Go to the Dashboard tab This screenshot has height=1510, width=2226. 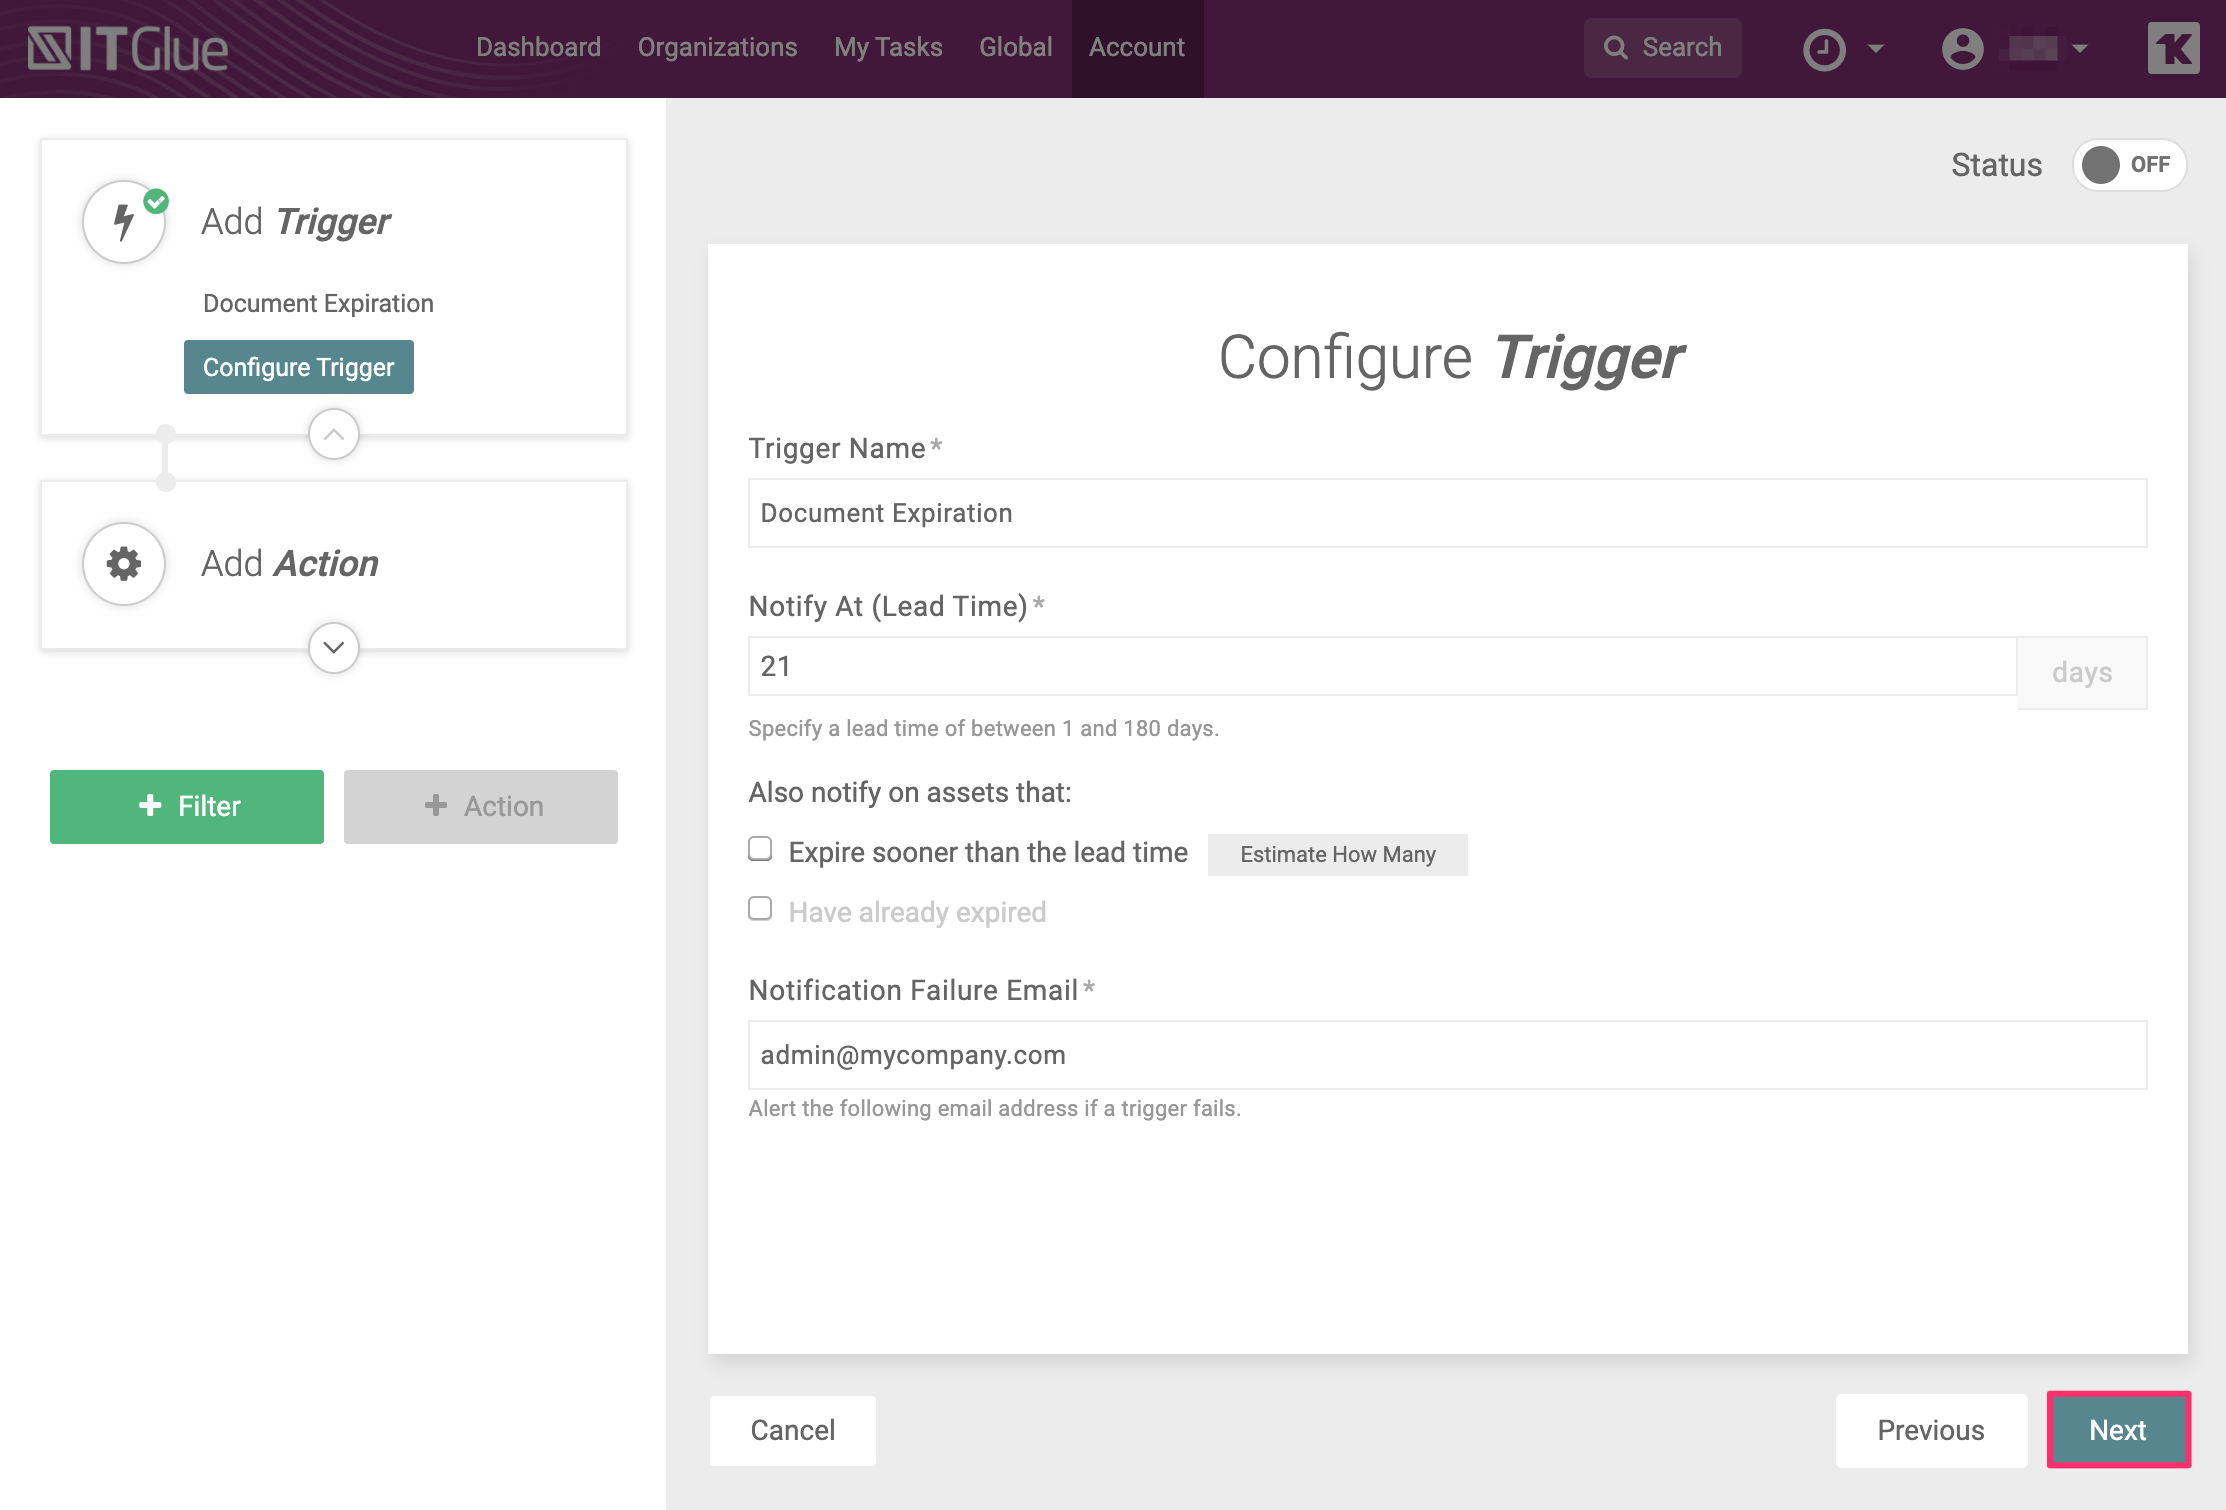tap(538, 48)
